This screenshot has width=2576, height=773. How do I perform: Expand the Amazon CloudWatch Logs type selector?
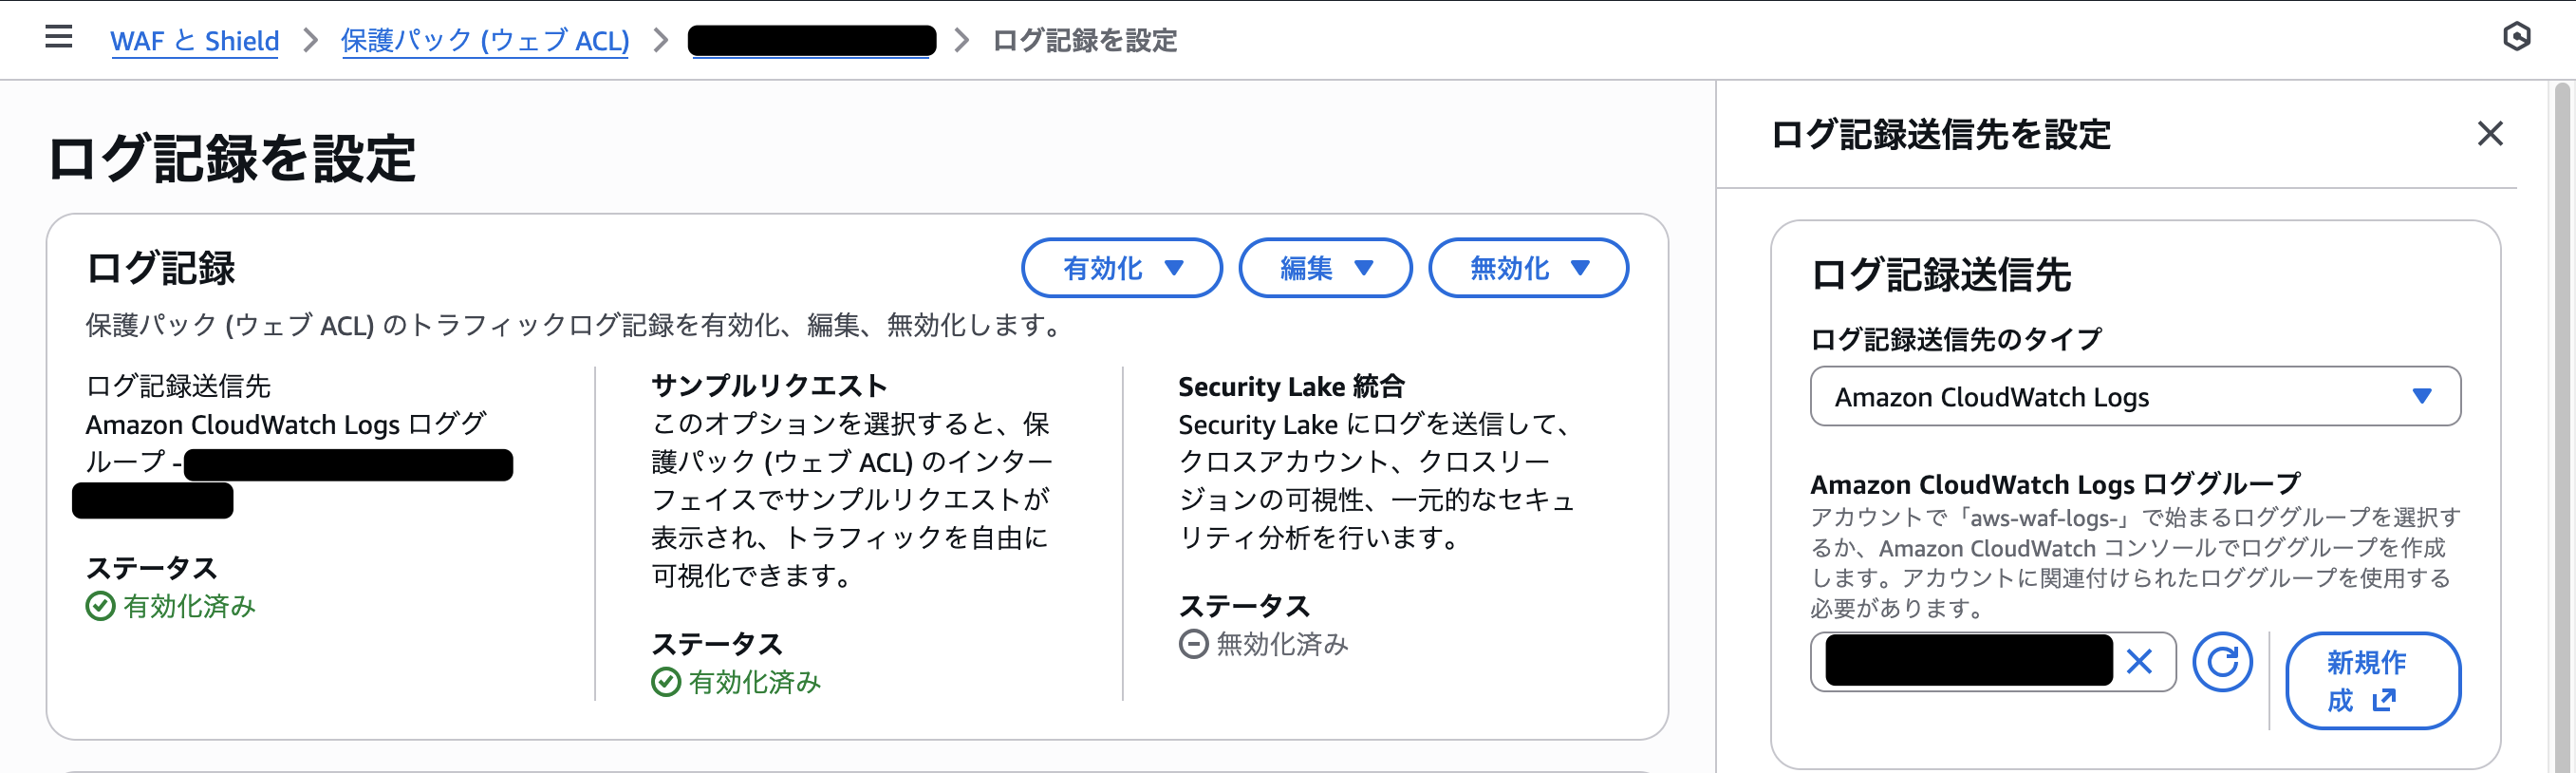[x=2135, y=397]
